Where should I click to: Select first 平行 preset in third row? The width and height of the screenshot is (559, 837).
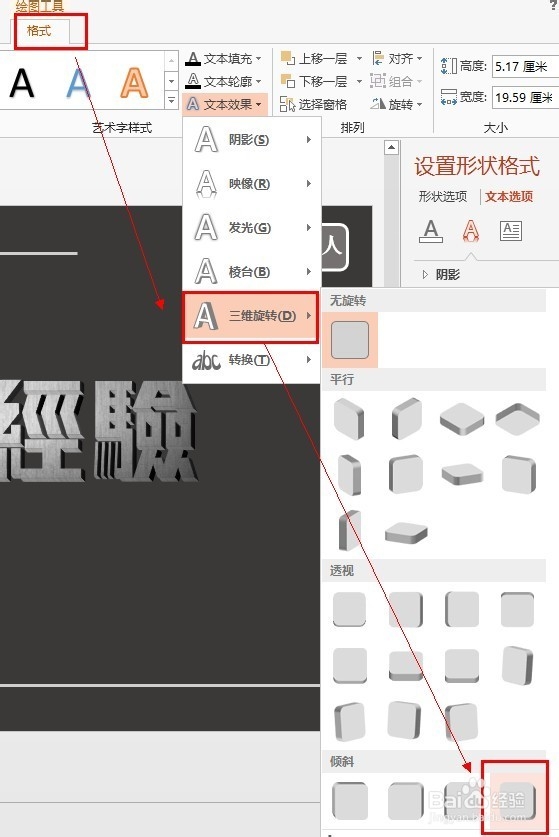(x=350, y=530)
